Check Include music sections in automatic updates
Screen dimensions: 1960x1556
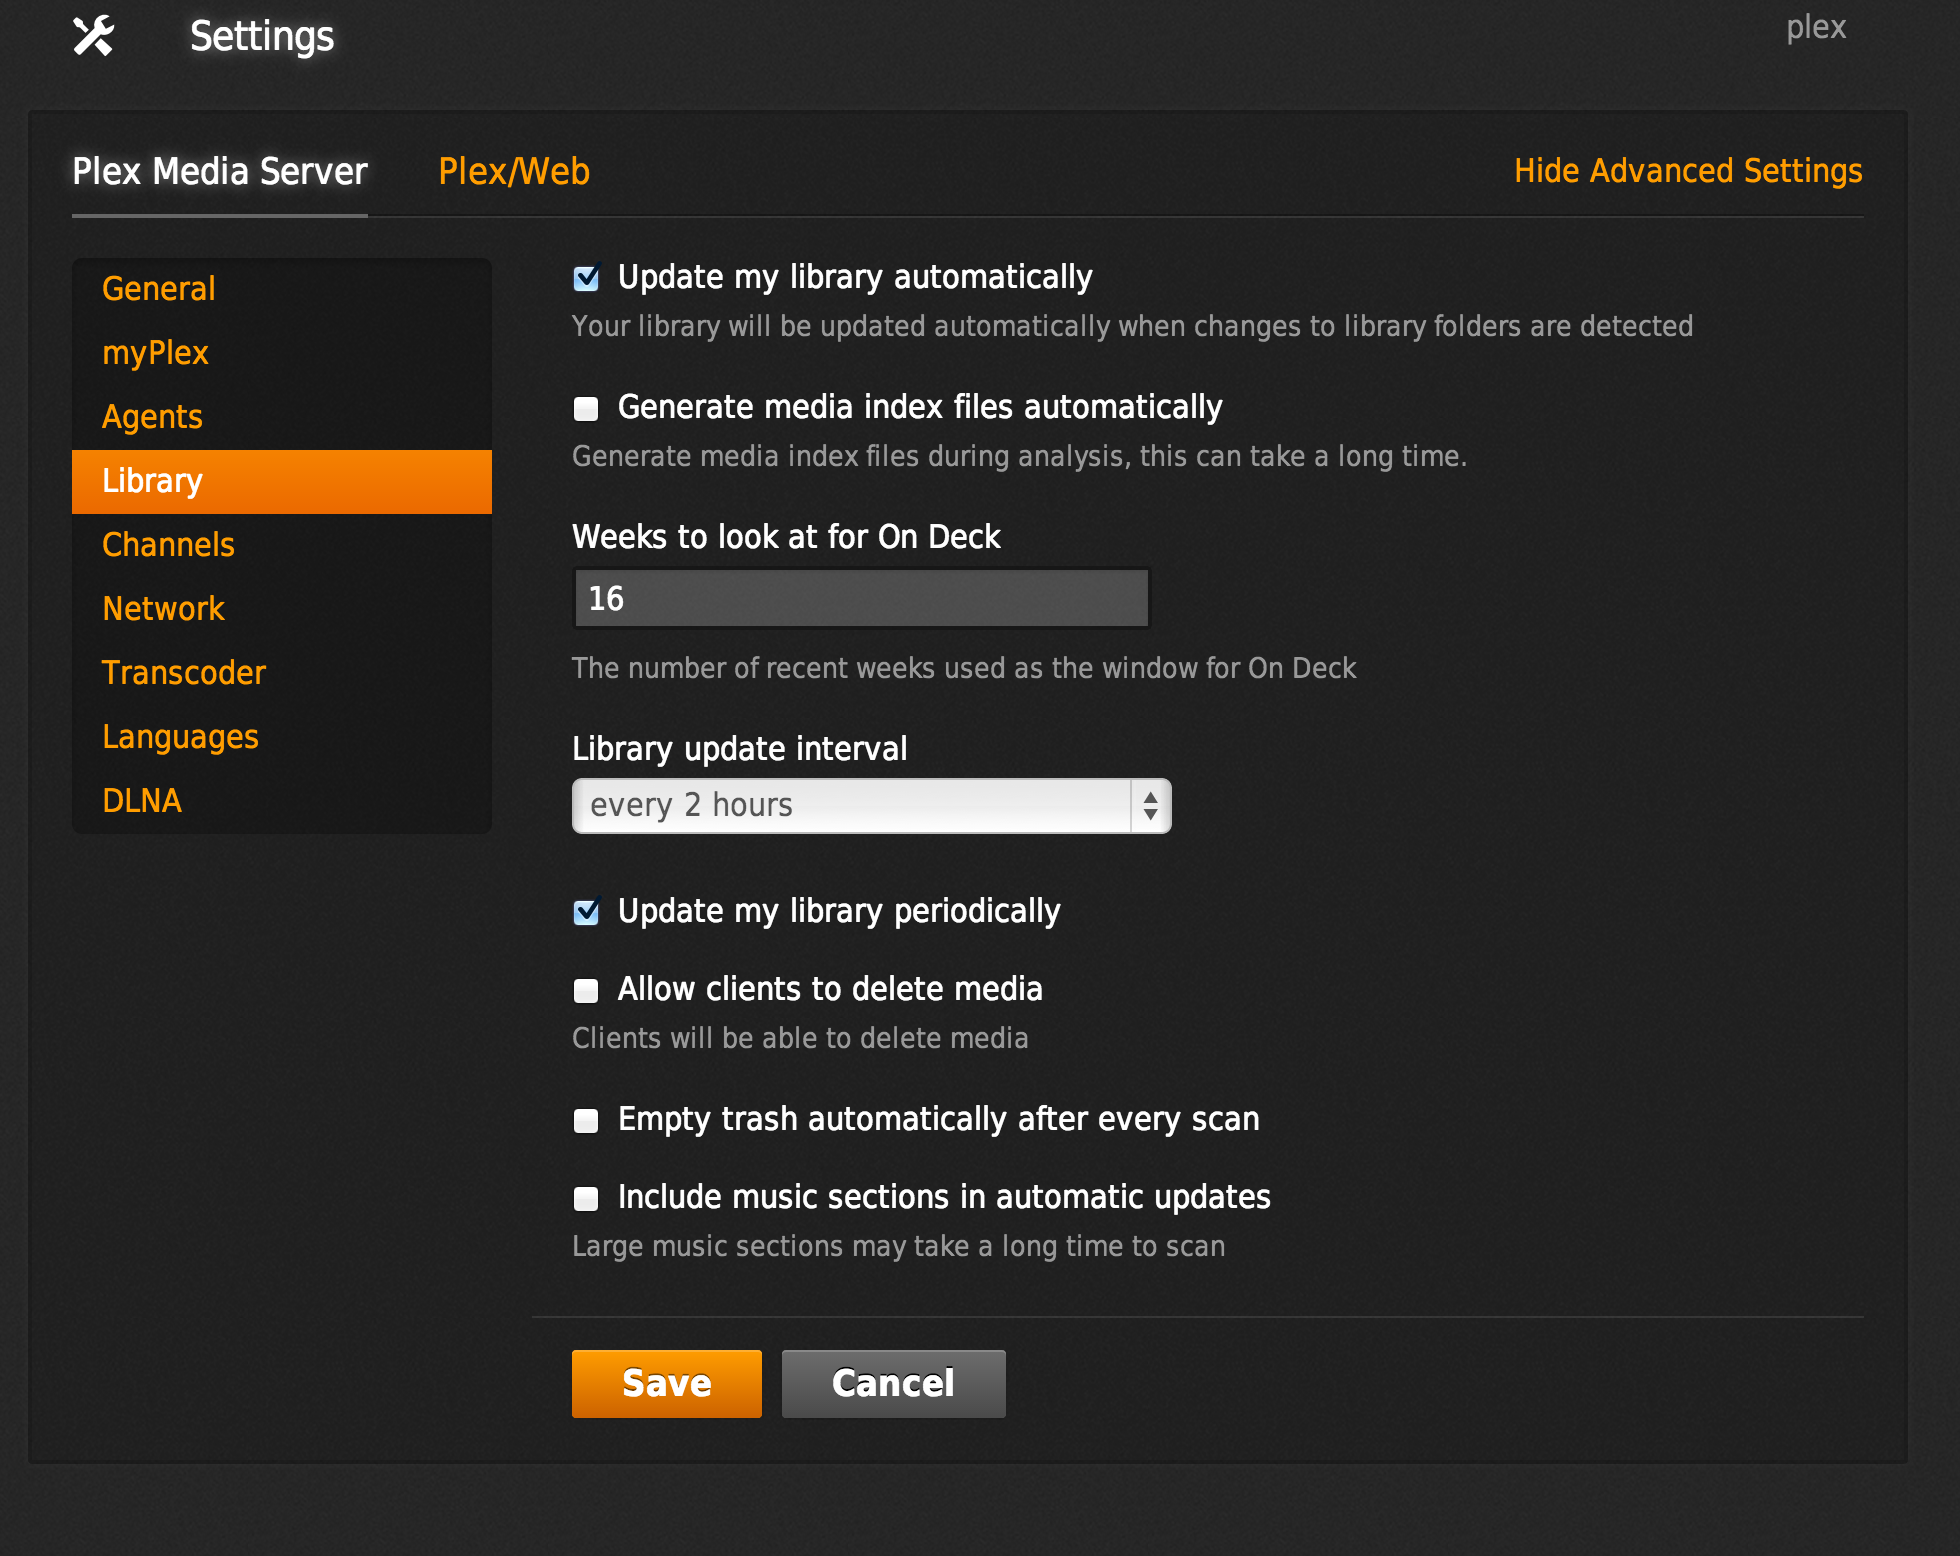(586, 1198)
